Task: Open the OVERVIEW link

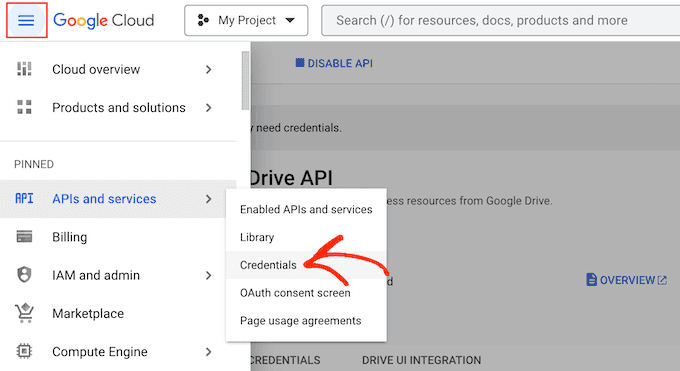Action: (x=627, y=280)
